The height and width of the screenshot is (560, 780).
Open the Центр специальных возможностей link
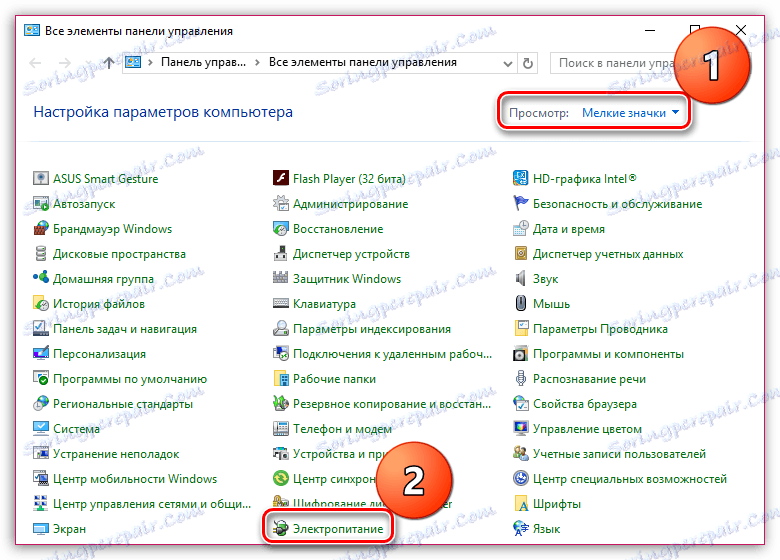click(x=630, y=478)
